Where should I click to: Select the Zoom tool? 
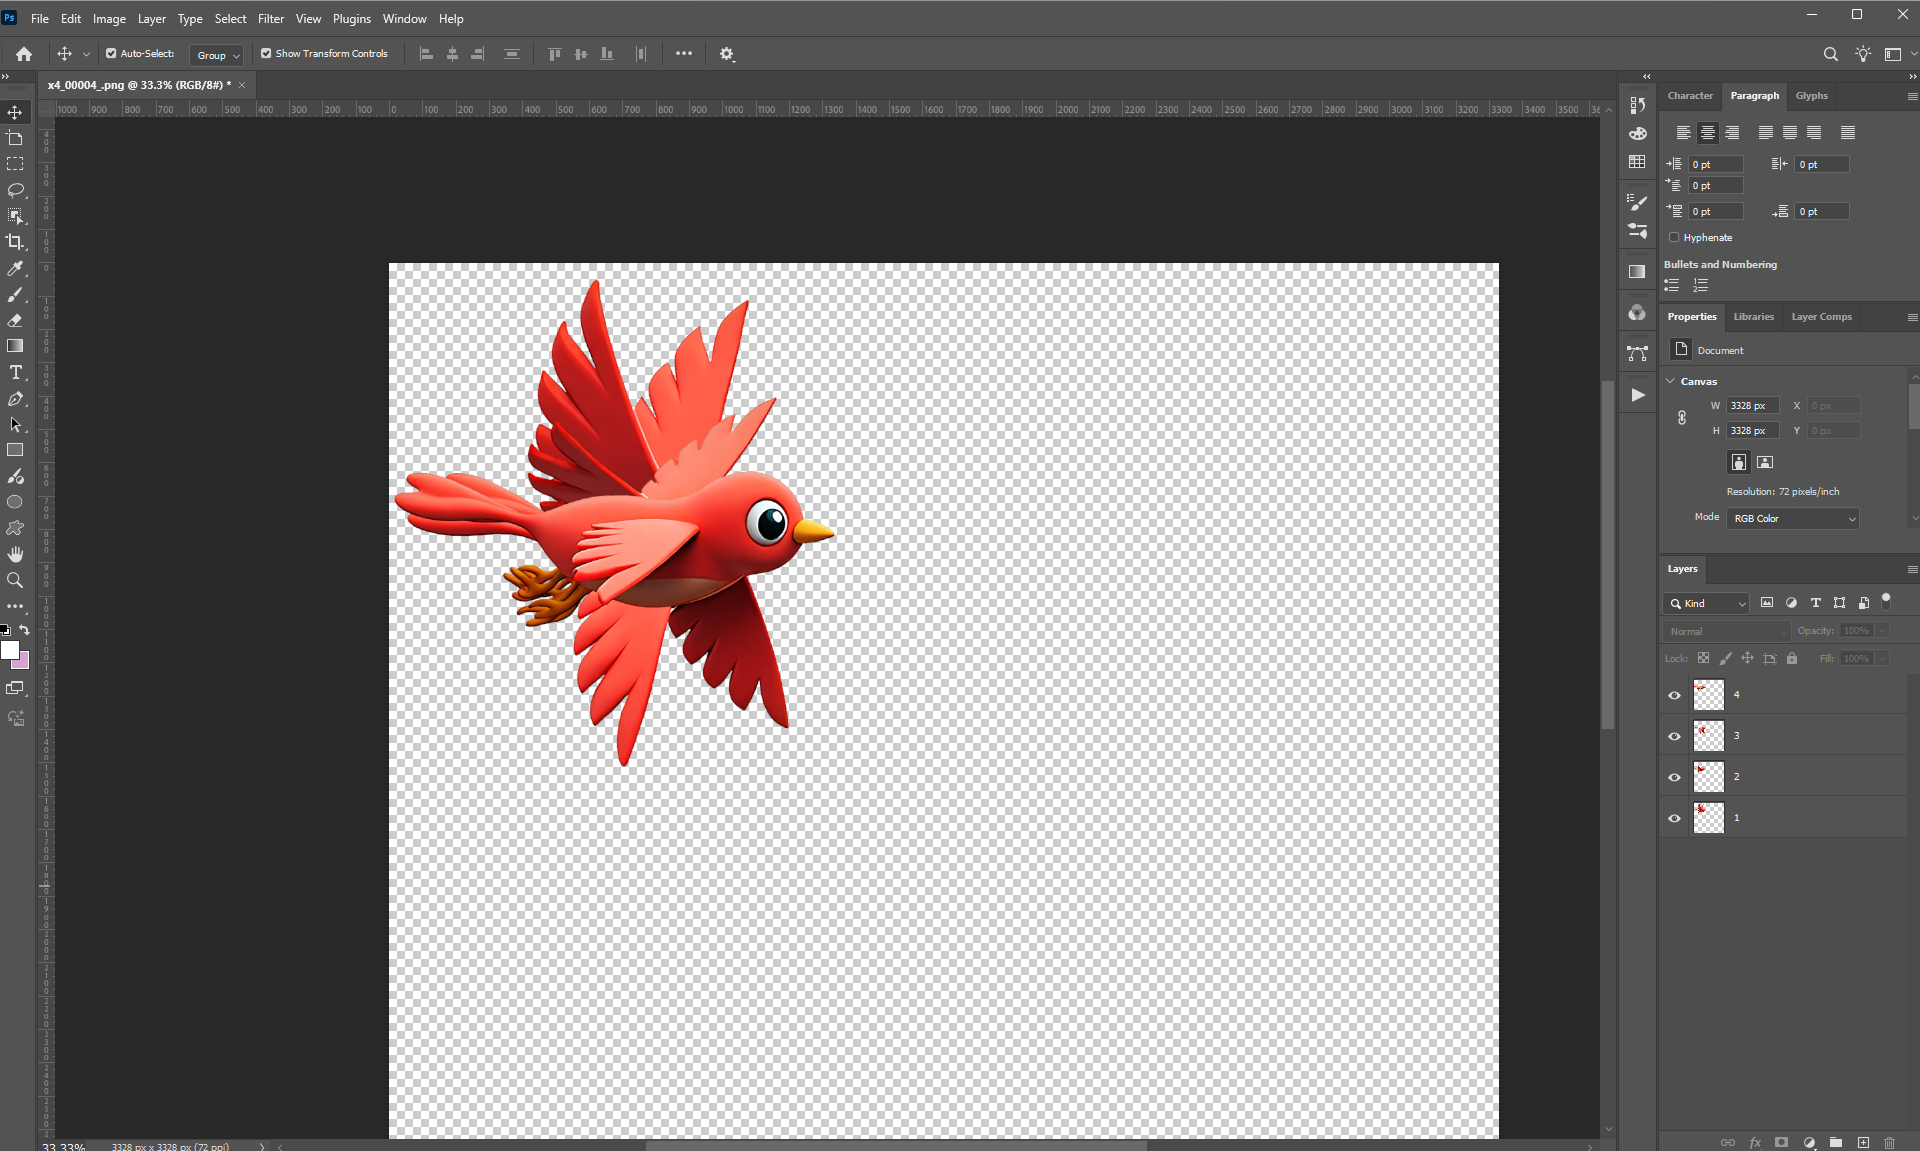click(15, 580)
